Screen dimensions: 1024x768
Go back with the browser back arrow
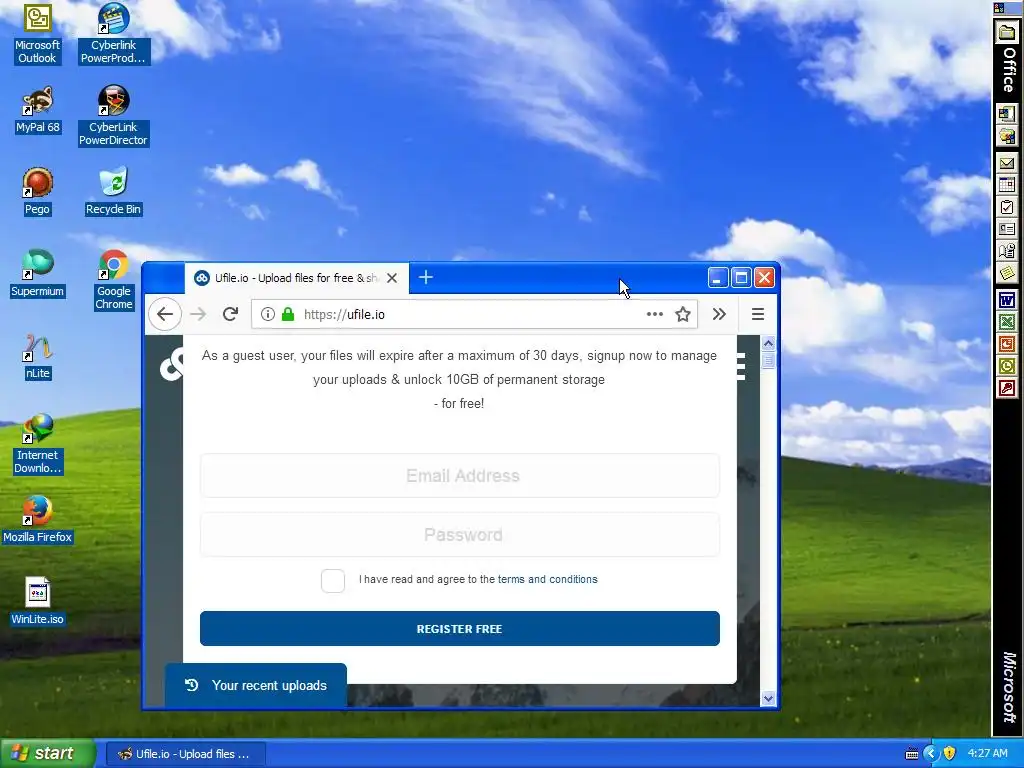coord(165,314)
